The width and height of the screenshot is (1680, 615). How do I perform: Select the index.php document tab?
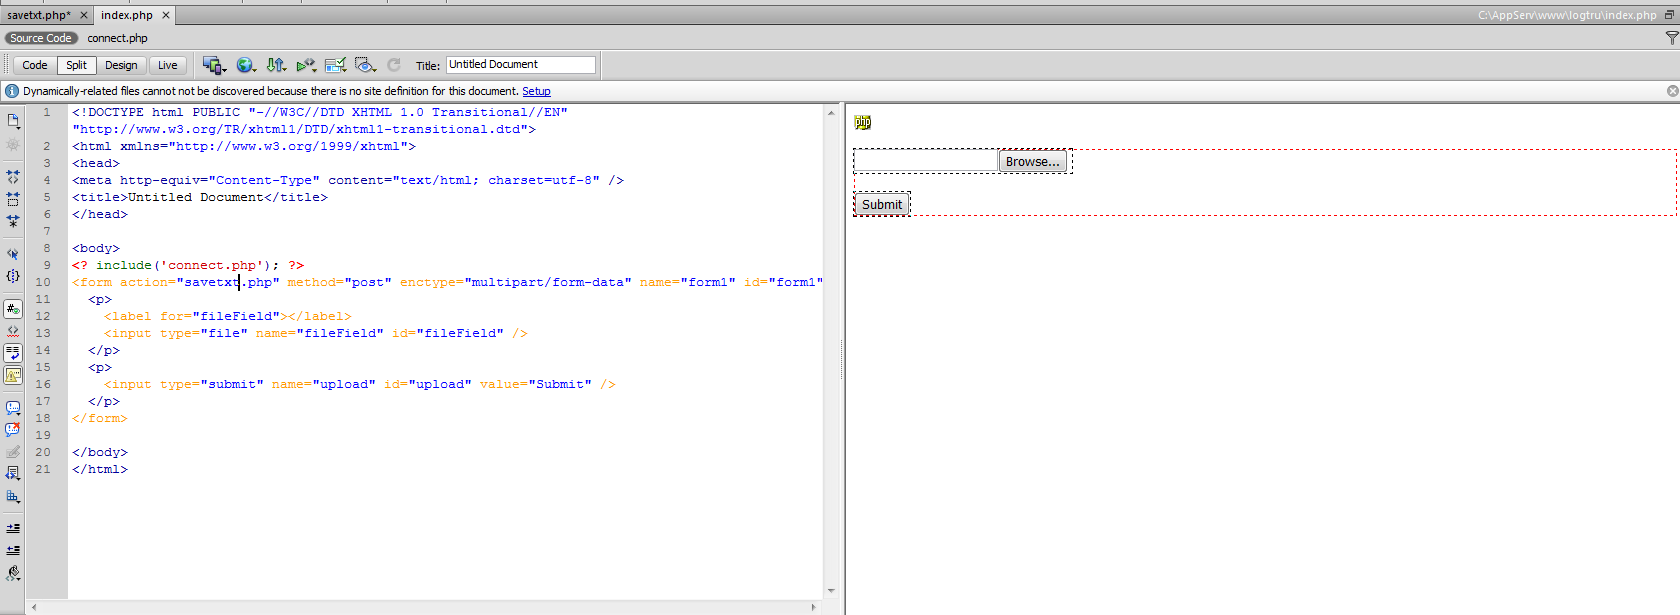tap(127, 15)
